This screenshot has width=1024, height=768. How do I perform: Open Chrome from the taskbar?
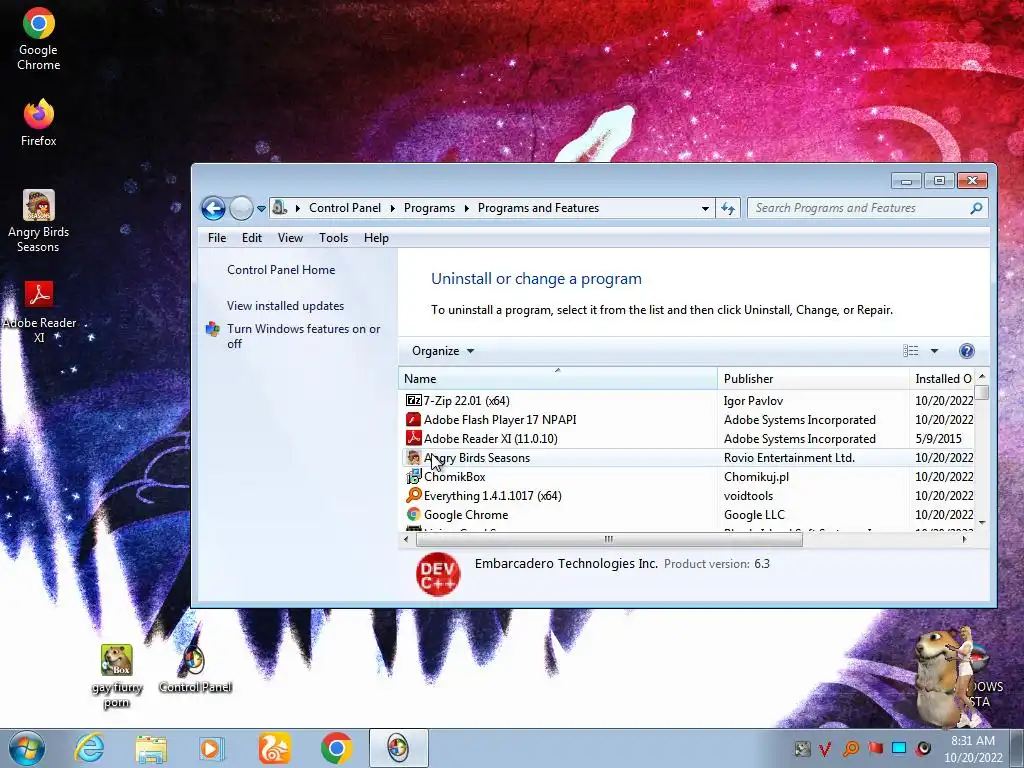point(336,748)
